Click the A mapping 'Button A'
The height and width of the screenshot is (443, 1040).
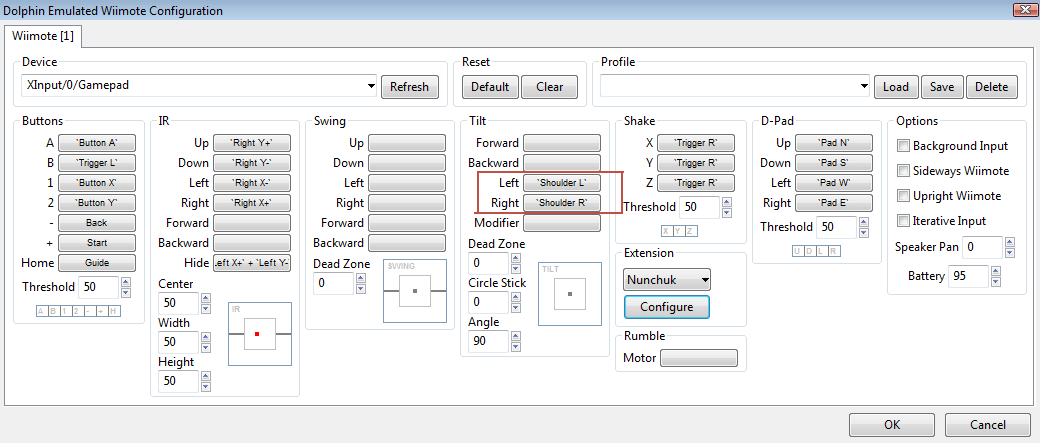click(x=97, y=143)
